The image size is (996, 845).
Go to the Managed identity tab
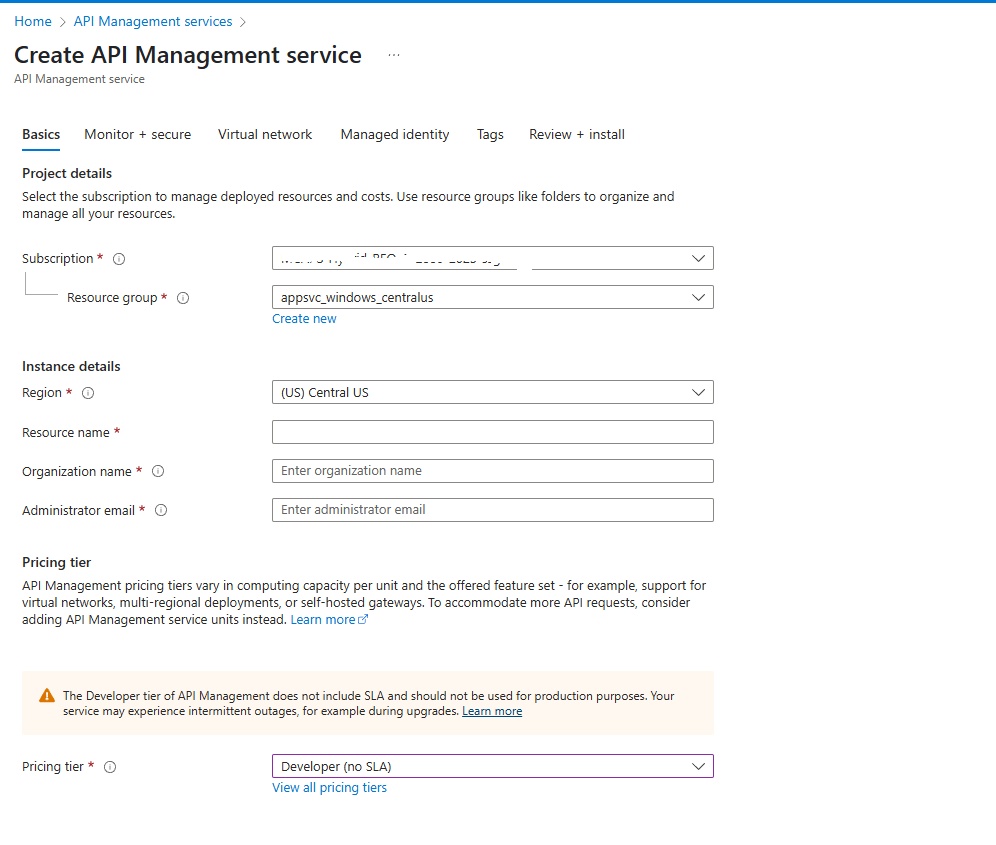click(395, 135)
